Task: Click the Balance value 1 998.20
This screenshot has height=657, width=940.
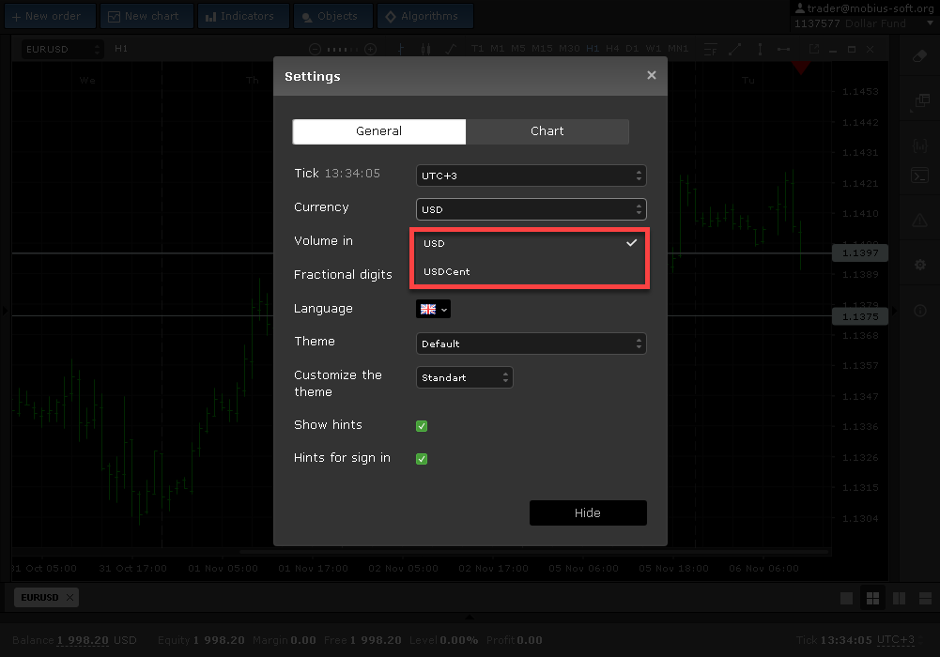Action: 83,640
